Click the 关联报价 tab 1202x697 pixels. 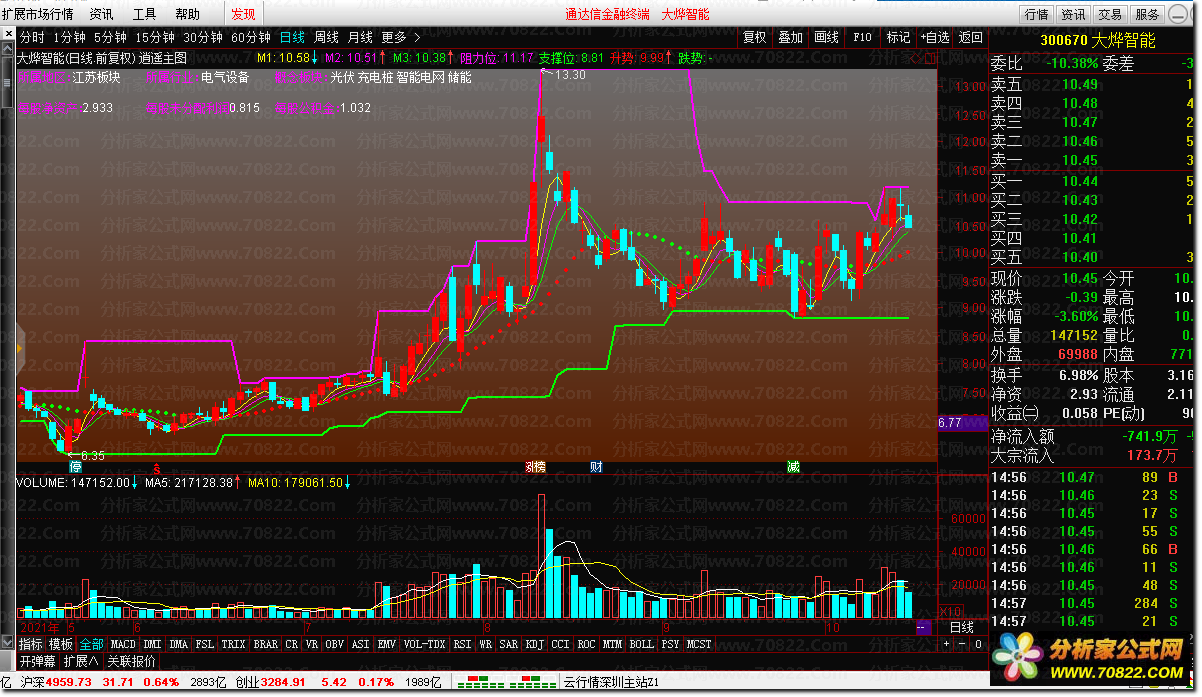pos(131,661)
